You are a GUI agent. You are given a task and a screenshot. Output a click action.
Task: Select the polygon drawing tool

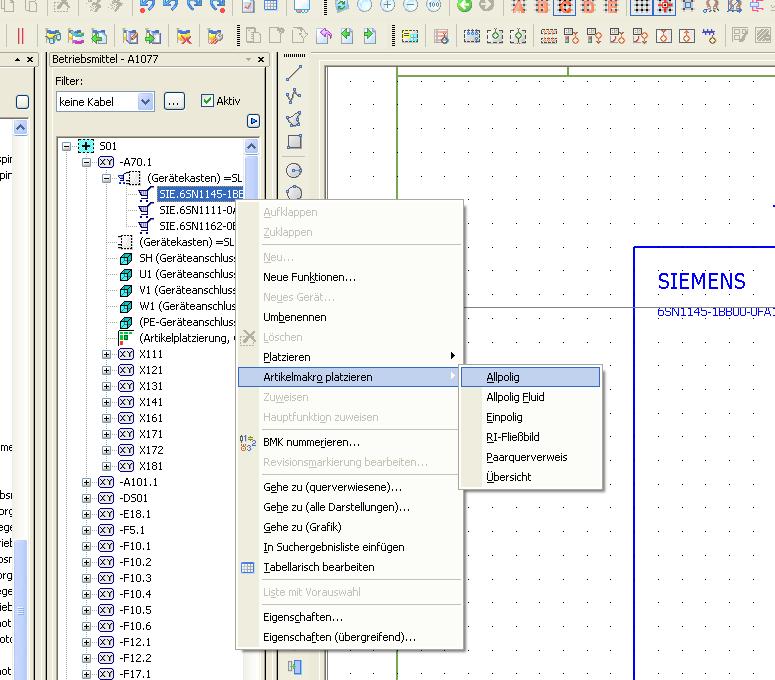click(294, 119)
